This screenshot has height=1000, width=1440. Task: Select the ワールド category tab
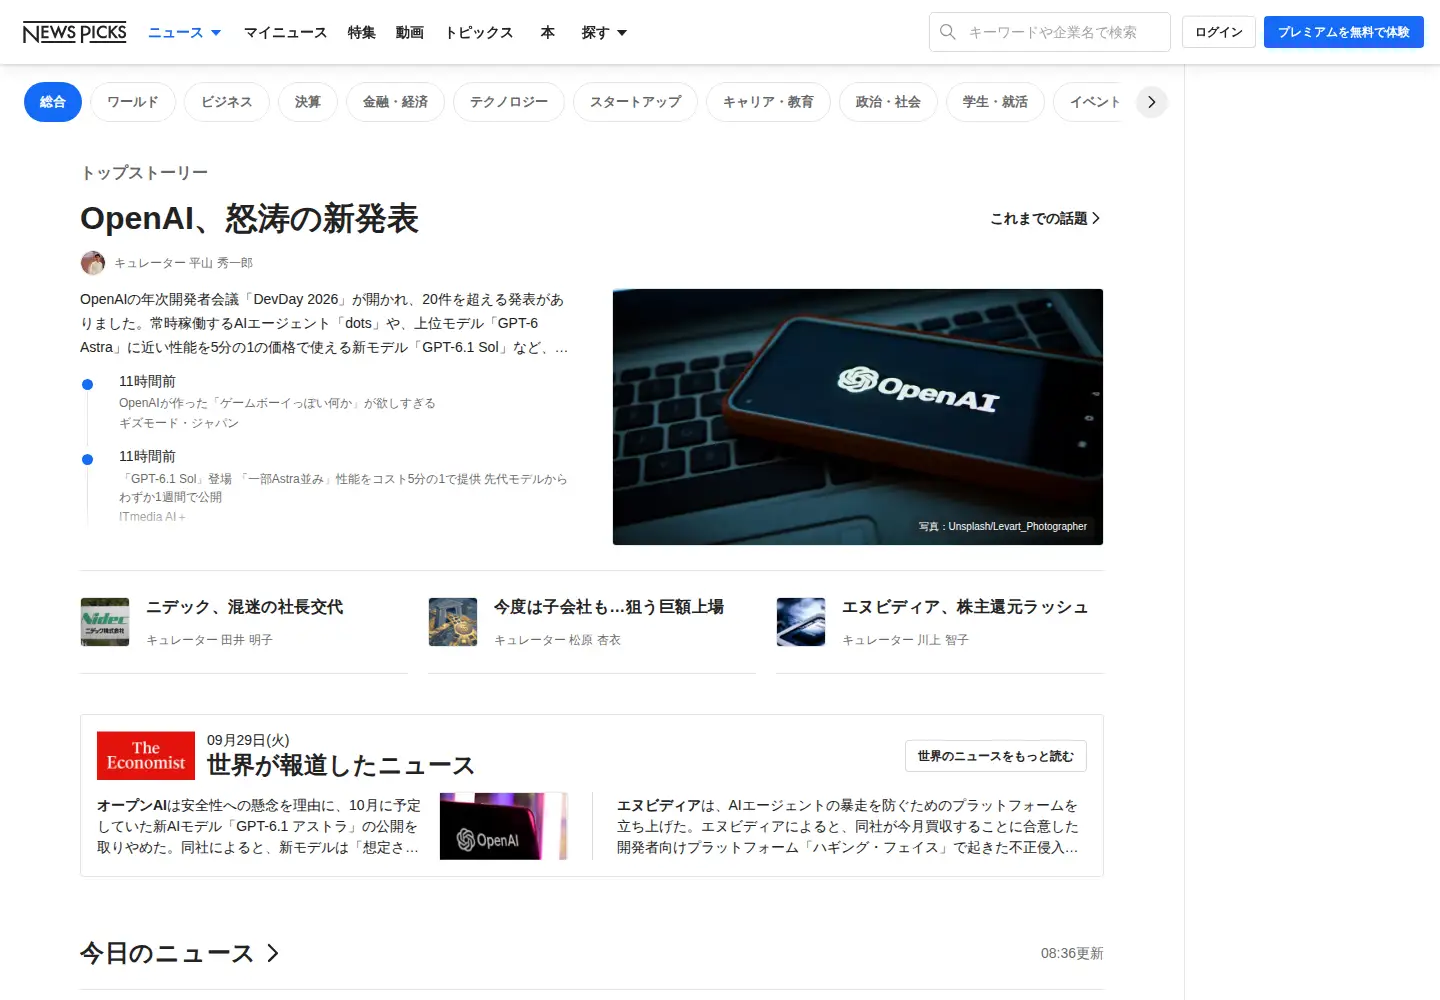pos(133,102)
